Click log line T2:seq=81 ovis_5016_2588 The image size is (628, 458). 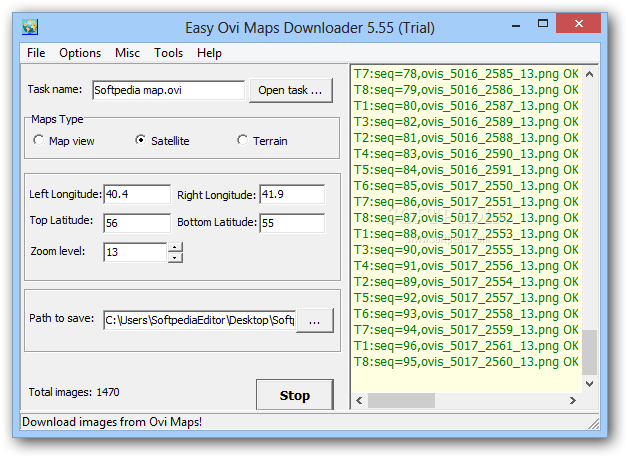(x=466, y=138)
